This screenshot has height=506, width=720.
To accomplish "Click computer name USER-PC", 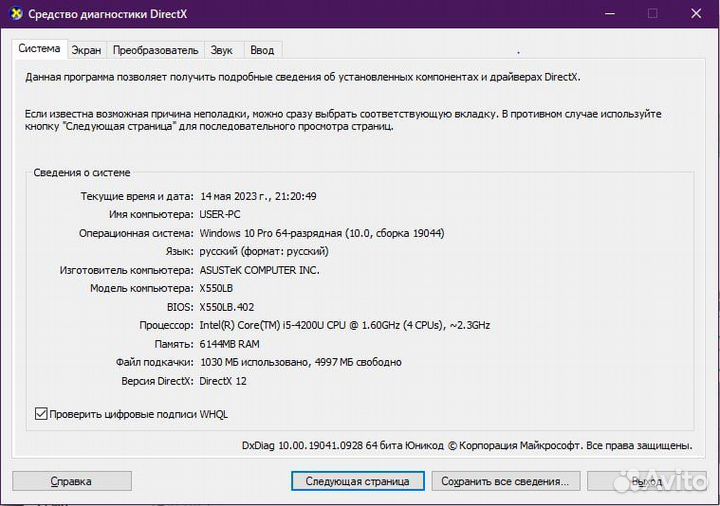I will (x=220, y=214).
